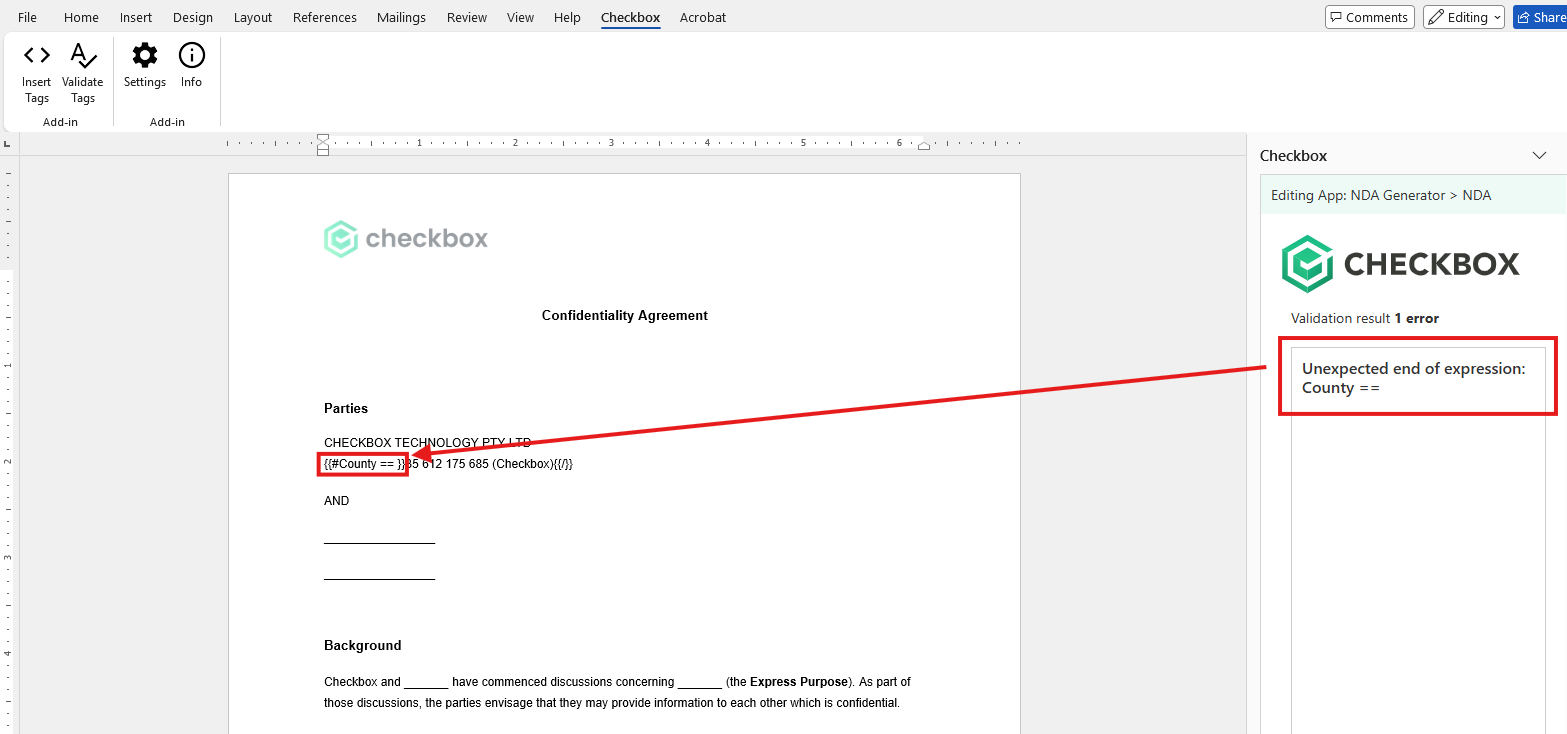Viewport: 1567px width, 734px height.
Task: Click the word 'AND' in the document
Action: point(337,501)
